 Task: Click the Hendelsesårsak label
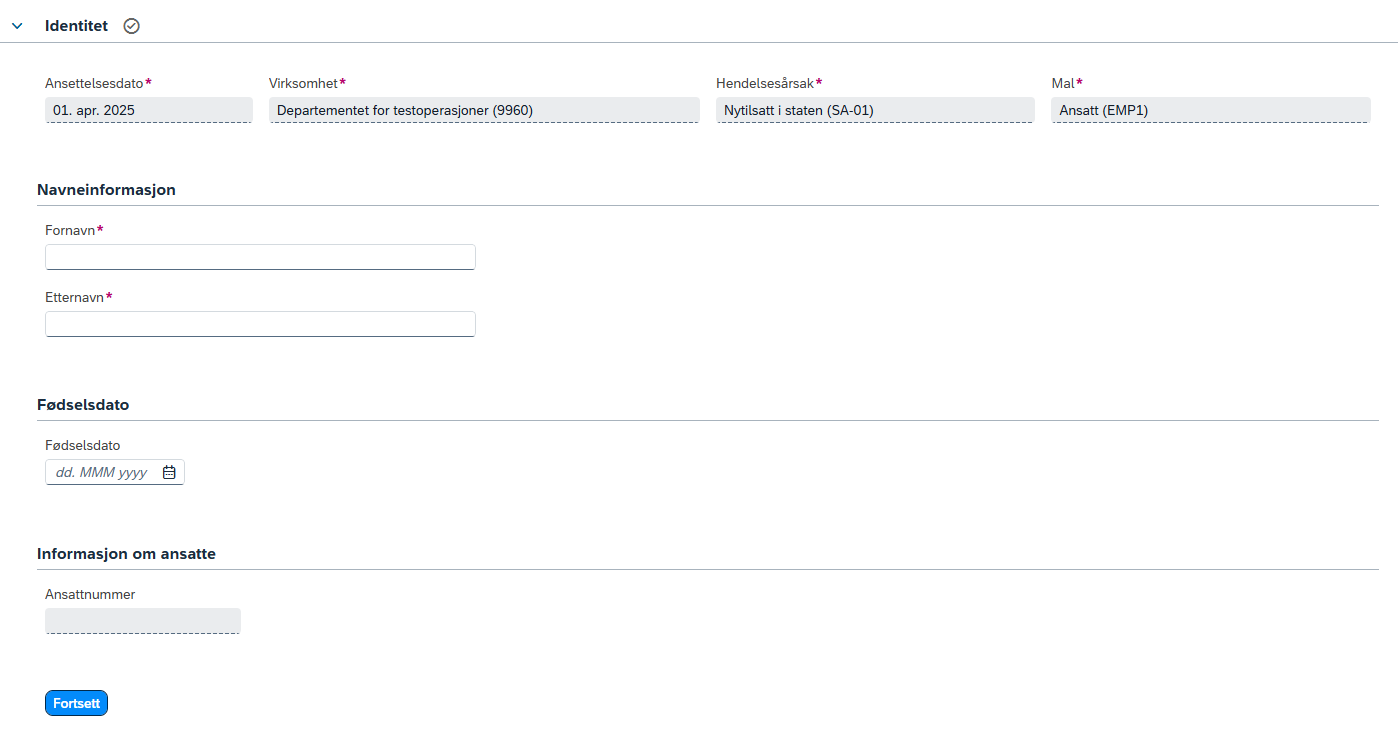(765, 83)
